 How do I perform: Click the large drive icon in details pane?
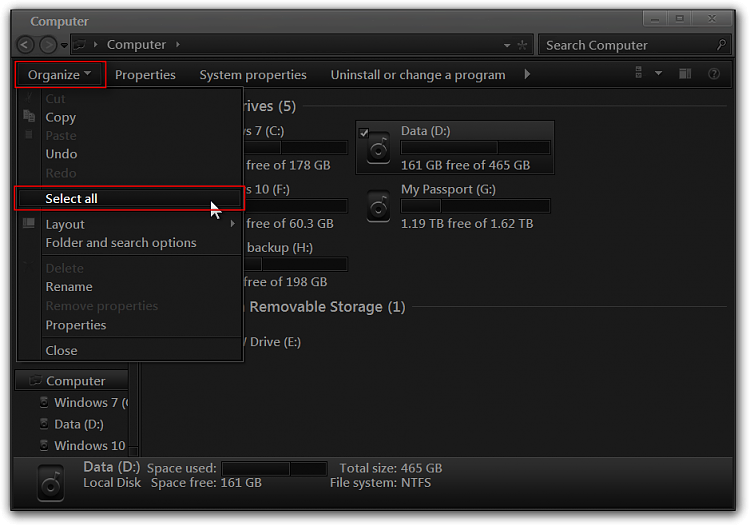click(x=51, y=483)
